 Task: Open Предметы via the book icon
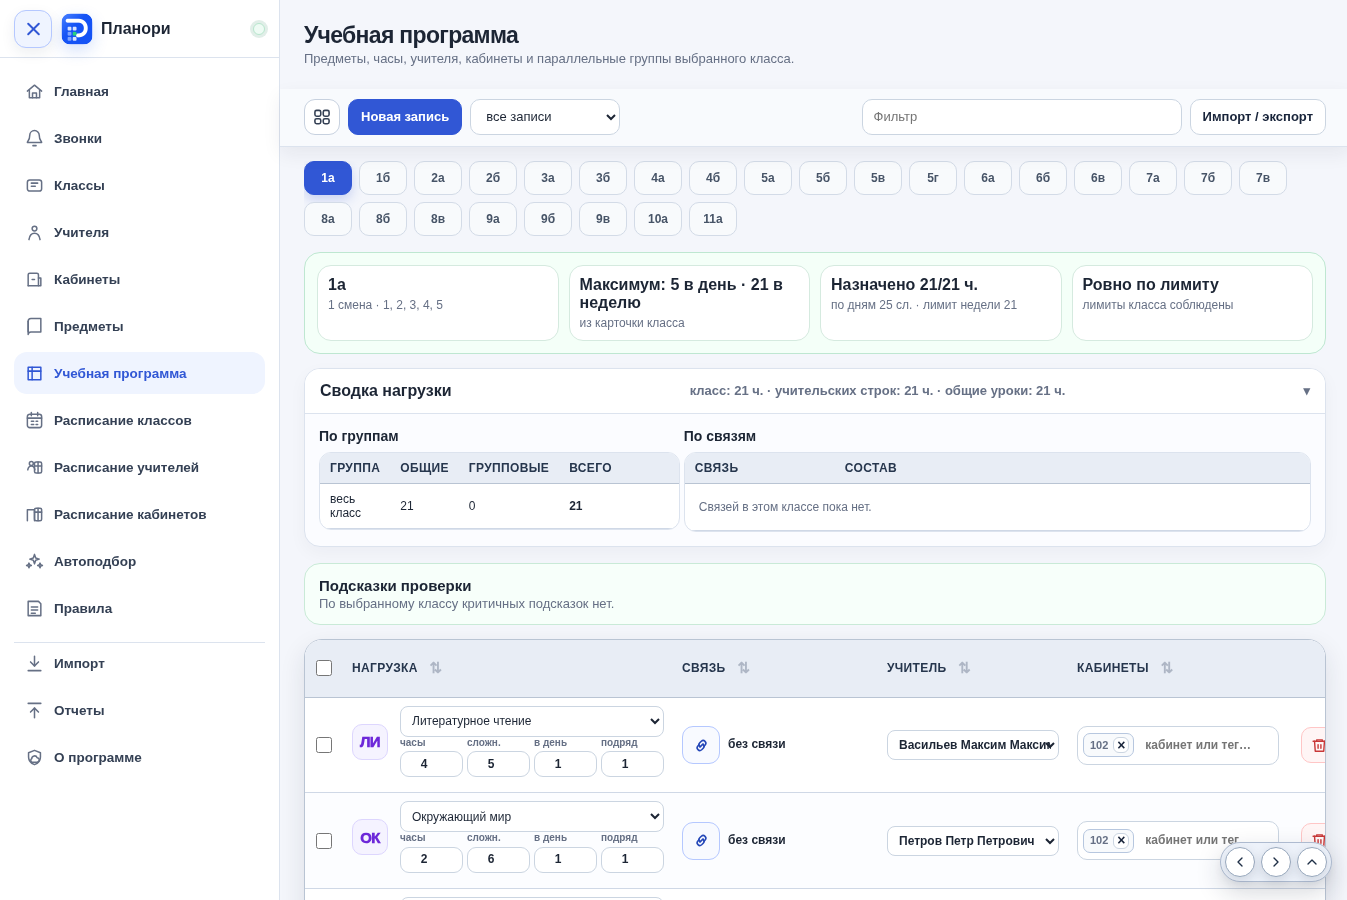click(x=34, y=326)
